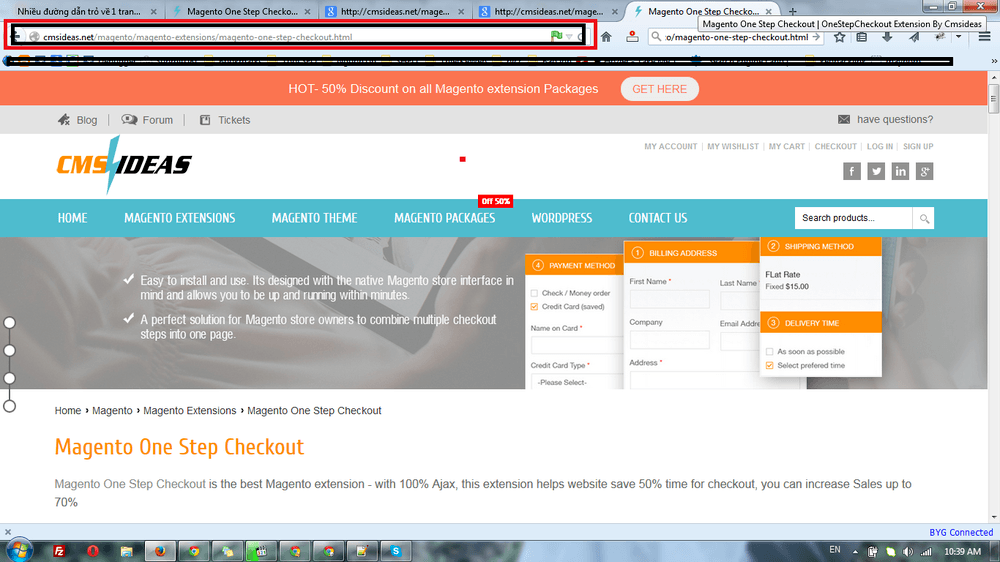Select the first slider dot on left

point(10,323)
